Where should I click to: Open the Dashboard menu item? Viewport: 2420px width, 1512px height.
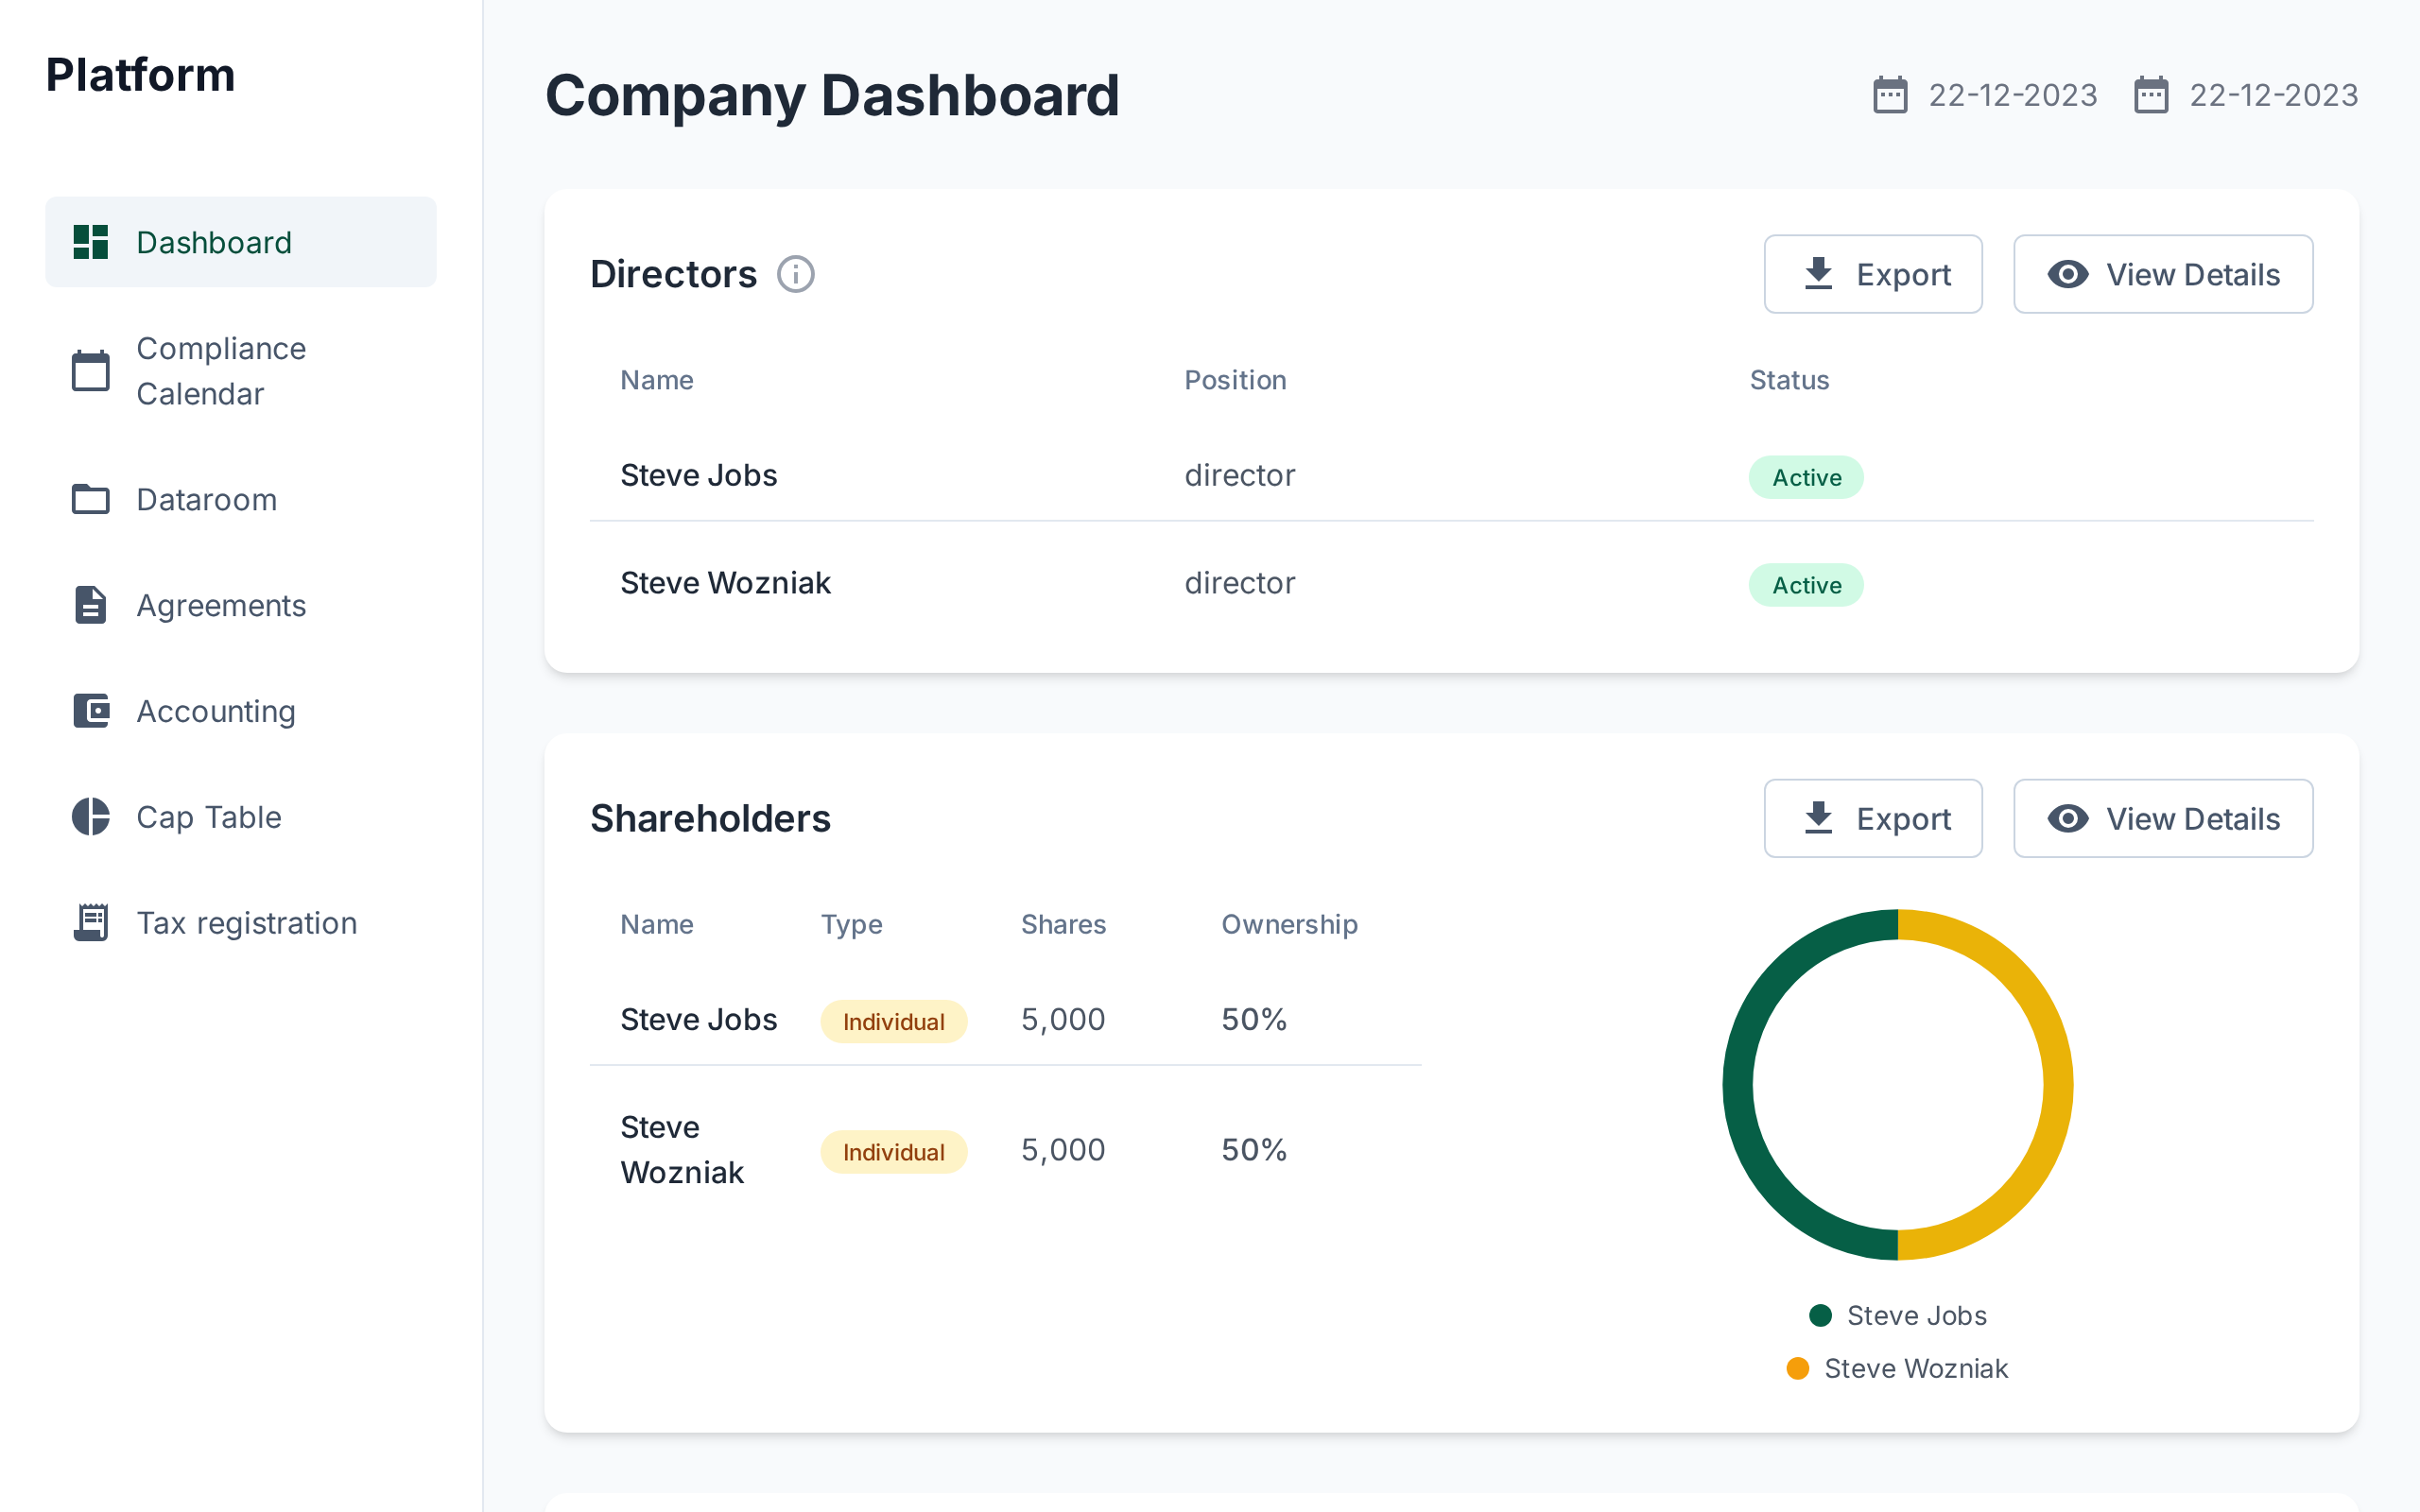pyautogui.click(x=241, y=242)
